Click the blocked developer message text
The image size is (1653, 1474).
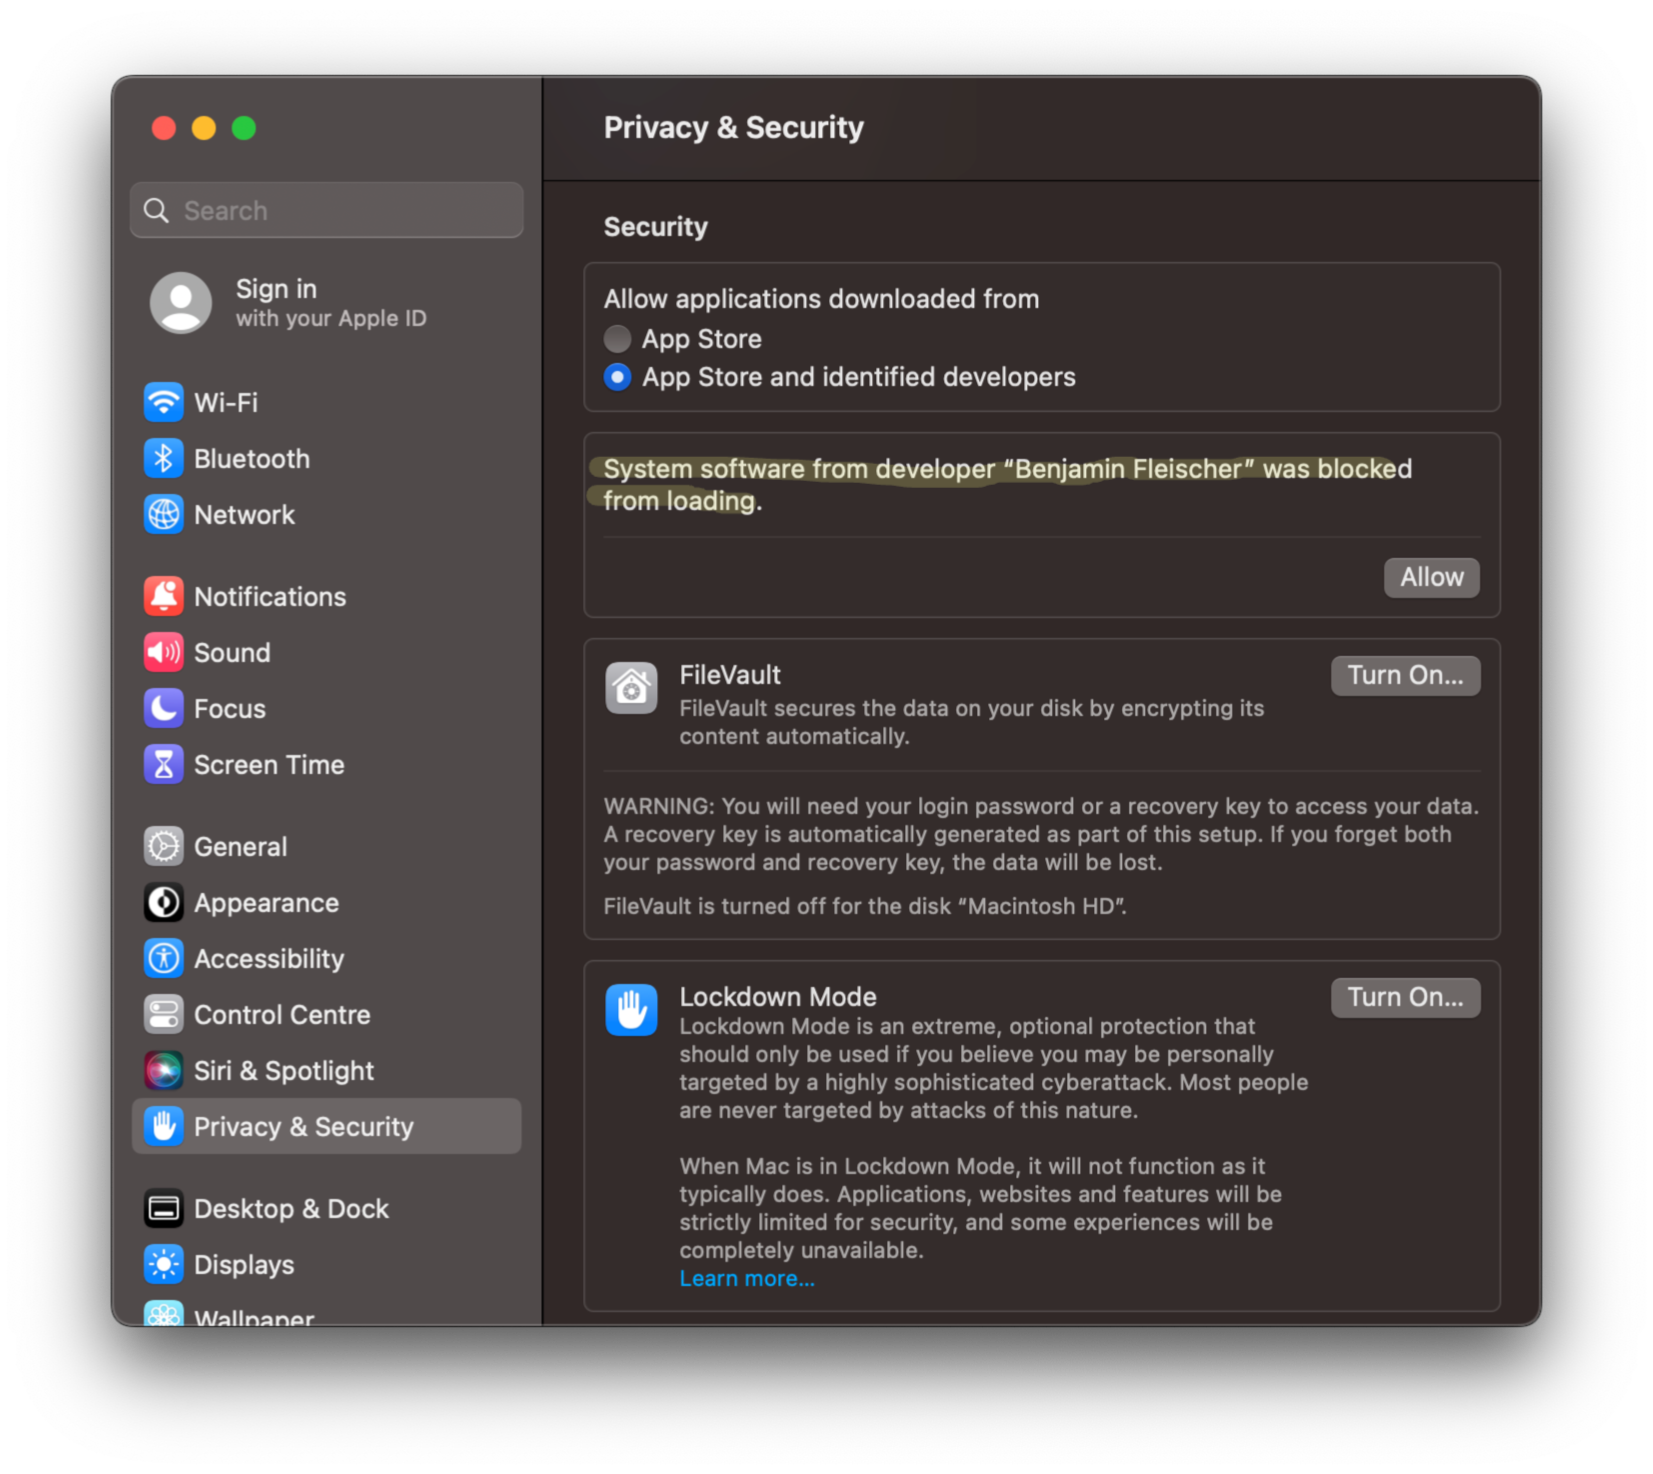click(1007, 485)
